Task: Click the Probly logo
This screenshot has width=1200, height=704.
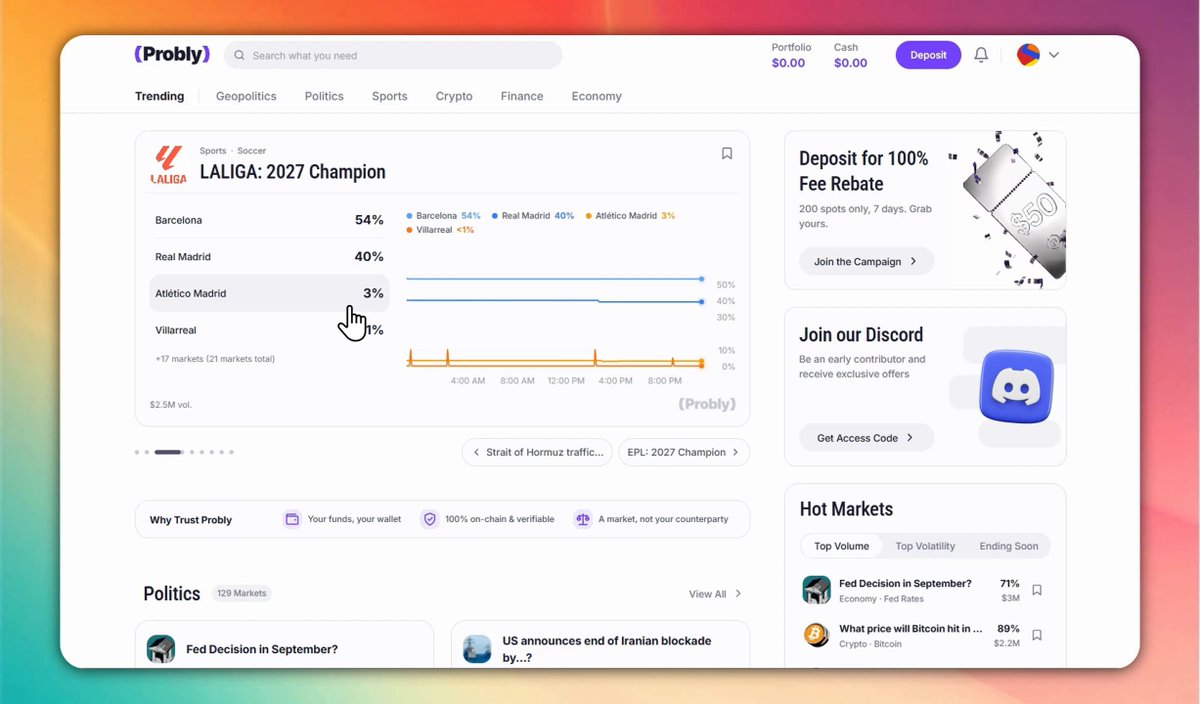Action: [x=172, y=55]
